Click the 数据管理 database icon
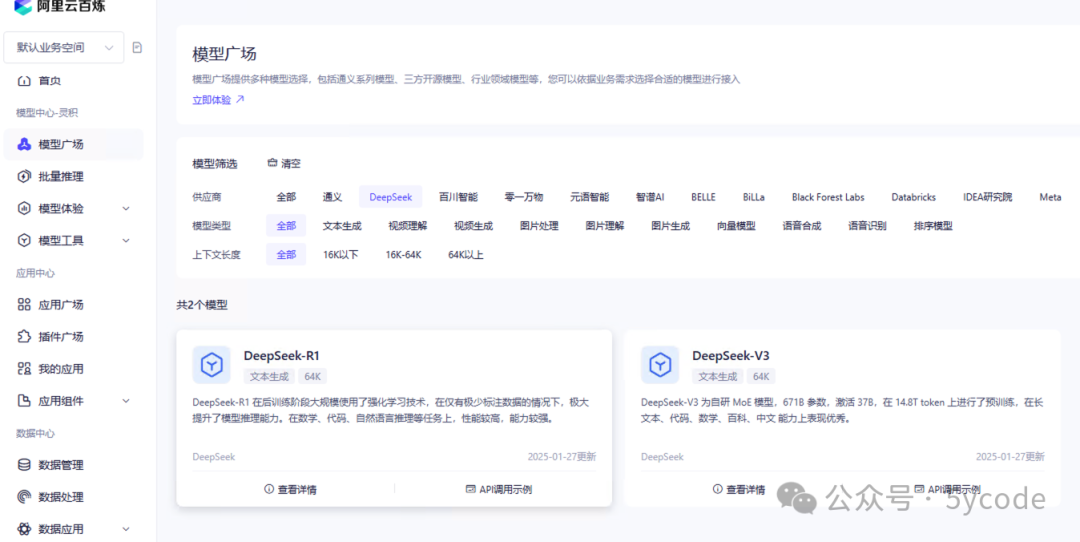The width and height of the screenshot is (1080, 542). coord(24,465)
